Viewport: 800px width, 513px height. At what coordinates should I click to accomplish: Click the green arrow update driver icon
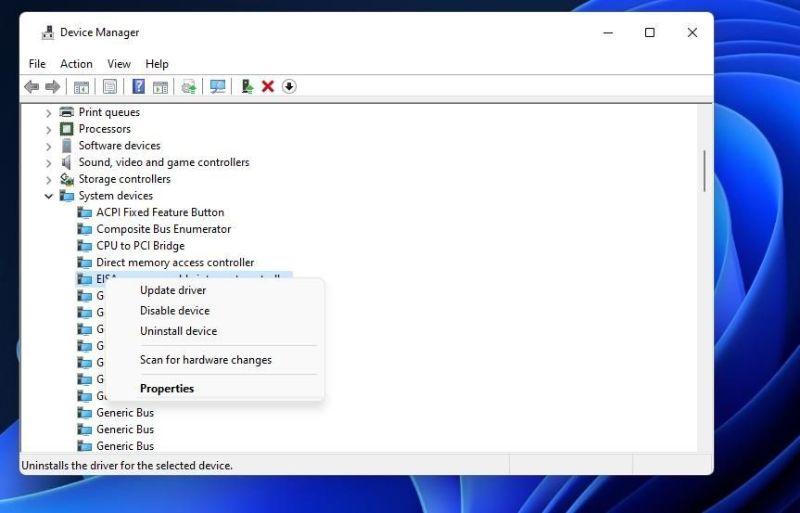point(247,87)
